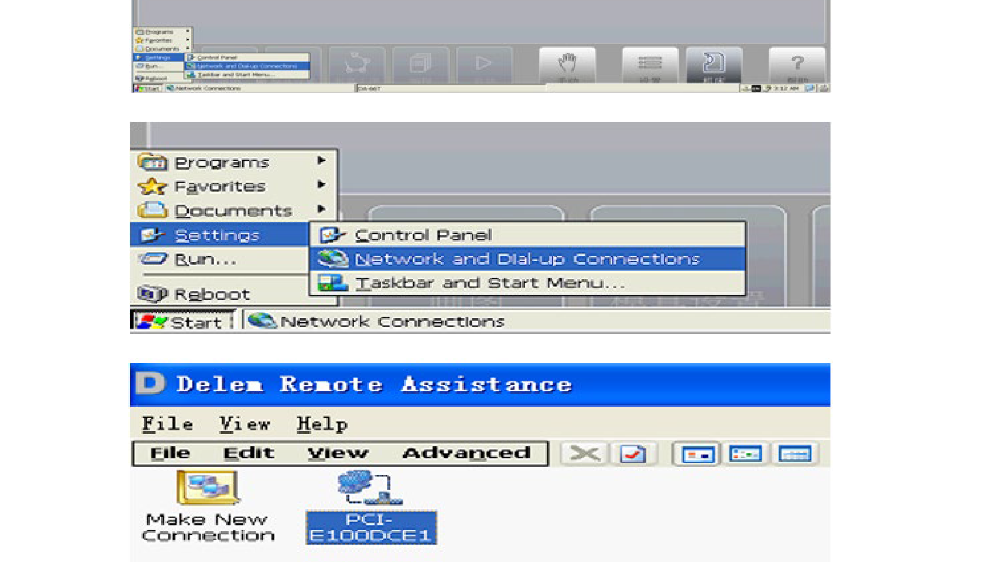Open Control Panel from enlarged Settings submenu
Image resolution: width=1000 pixels, height=562 pixels.
coord(527,235)
